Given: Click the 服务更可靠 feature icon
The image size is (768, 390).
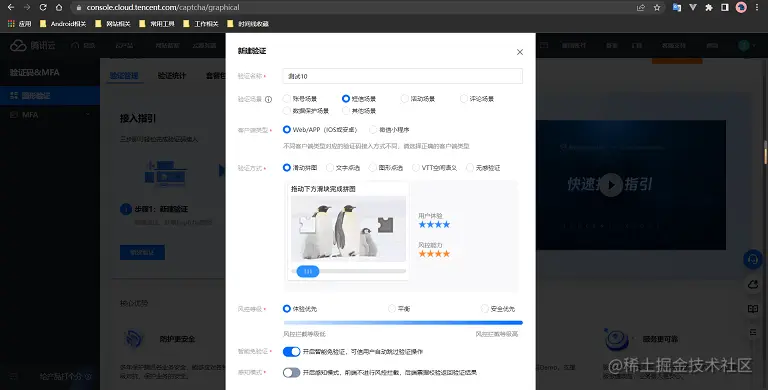Looking at the screenshot, I should click(616, 339).
